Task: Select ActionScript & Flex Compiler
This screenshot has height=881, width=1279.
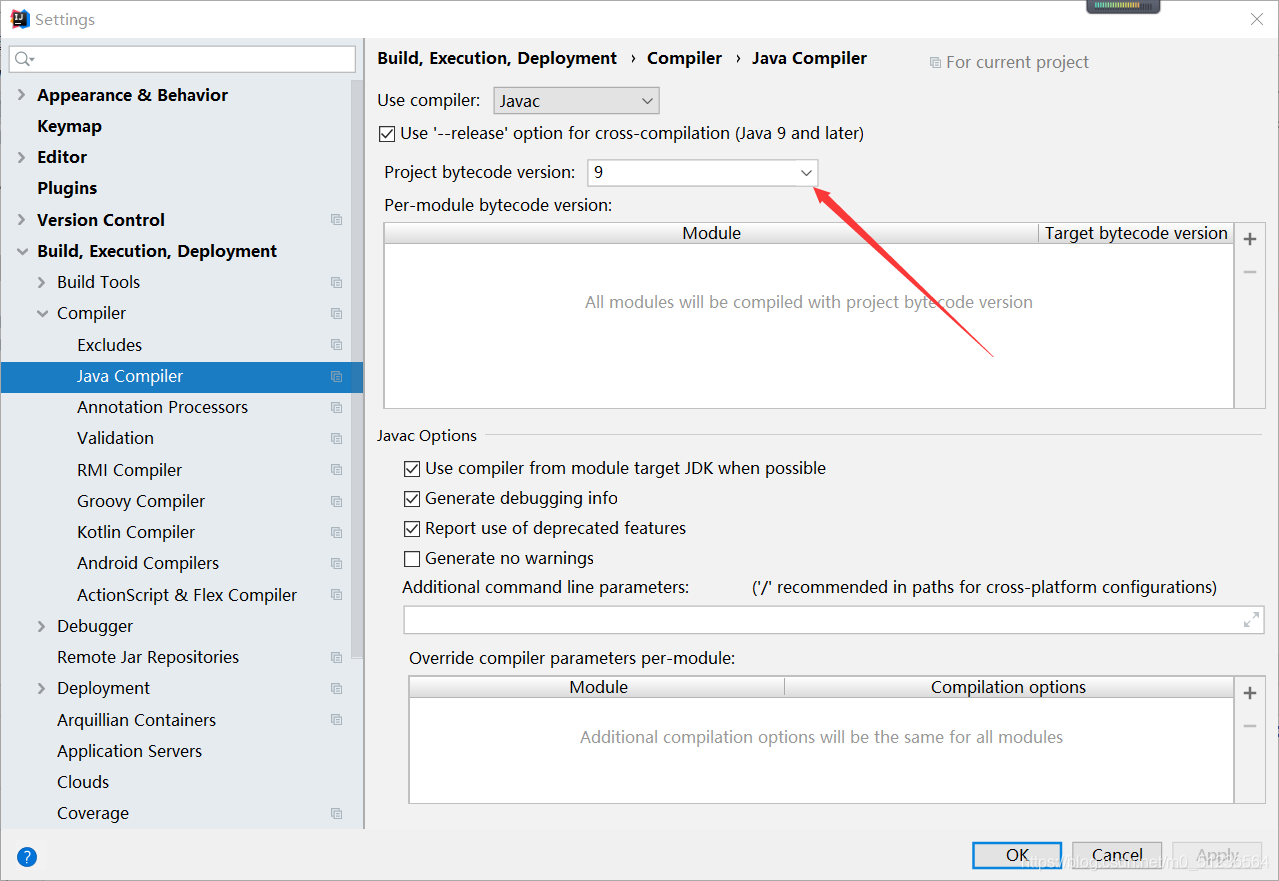Action: (187, 595)
